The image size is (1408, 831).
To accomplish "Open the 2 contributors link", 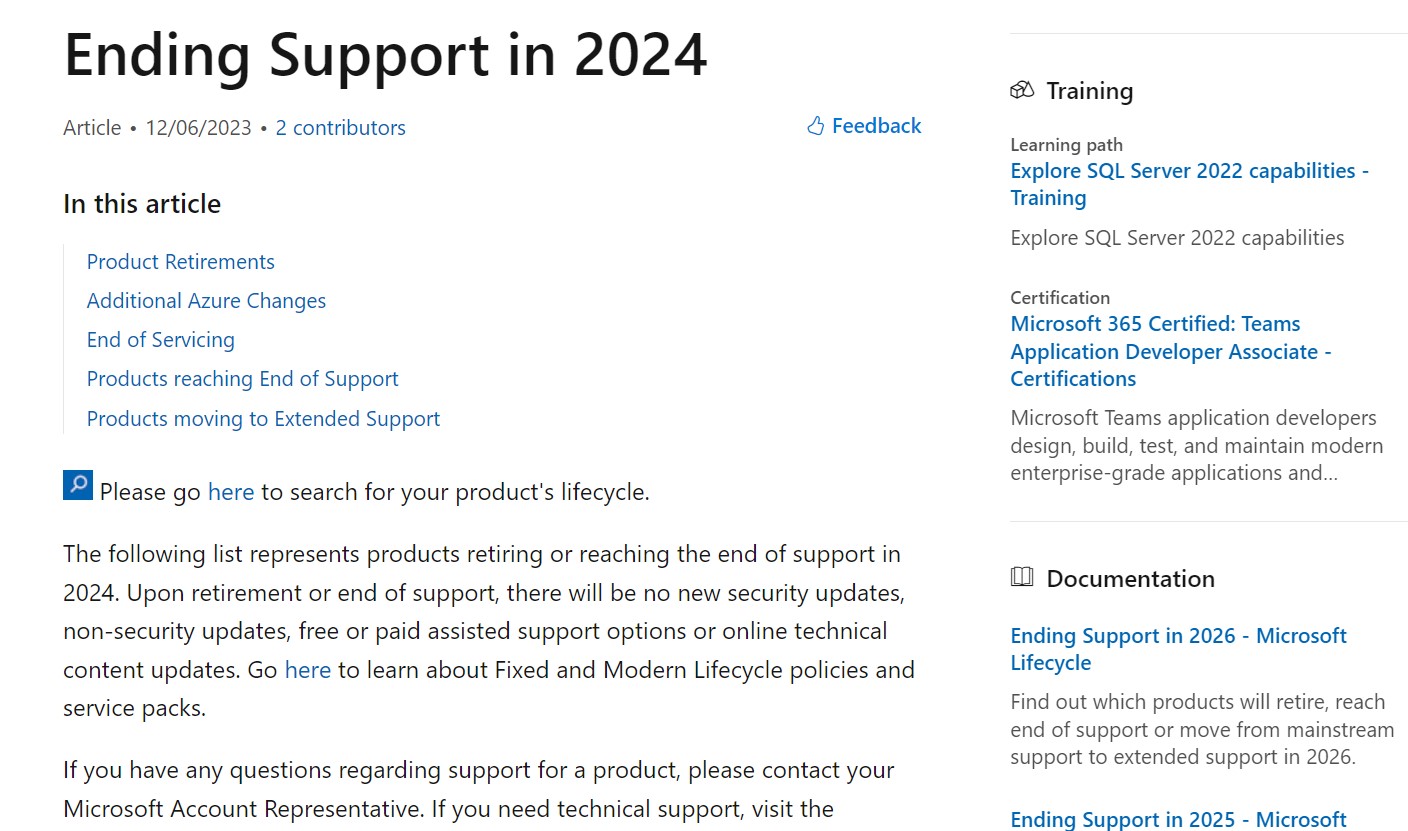I will [340, 128].
